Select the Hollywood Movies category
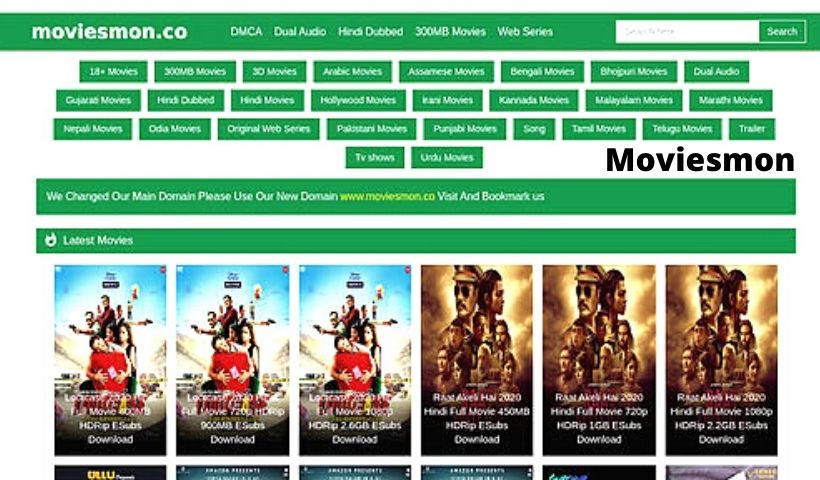This screenshot has height=480, width=820. tap(358, 100)
